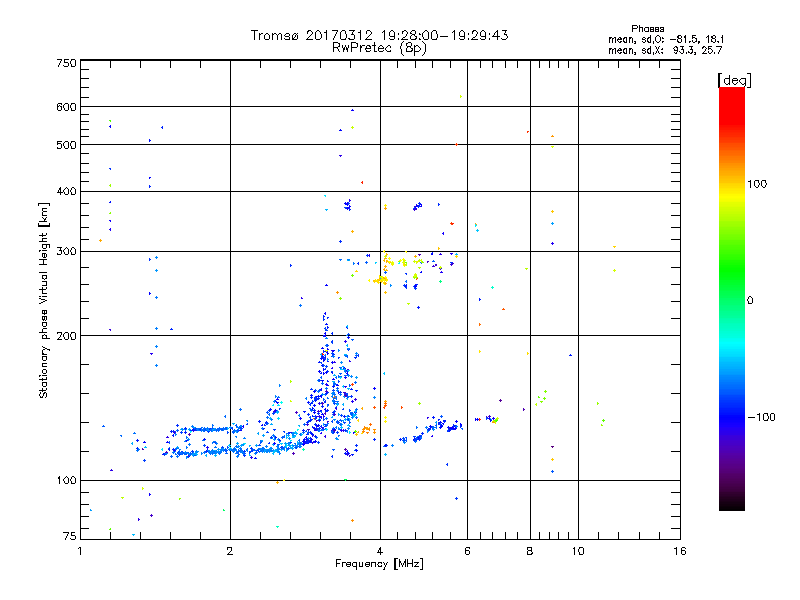The height and width of the screenshot is (600, 800).
Task: Click the 'mean, sd,O: -81.5, 18.1' statistic
Action: (x=665, y=39)
